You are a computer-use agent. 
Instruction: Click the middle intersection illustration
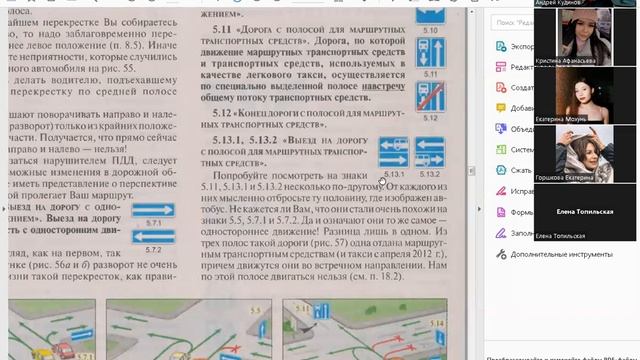point(189,329)
